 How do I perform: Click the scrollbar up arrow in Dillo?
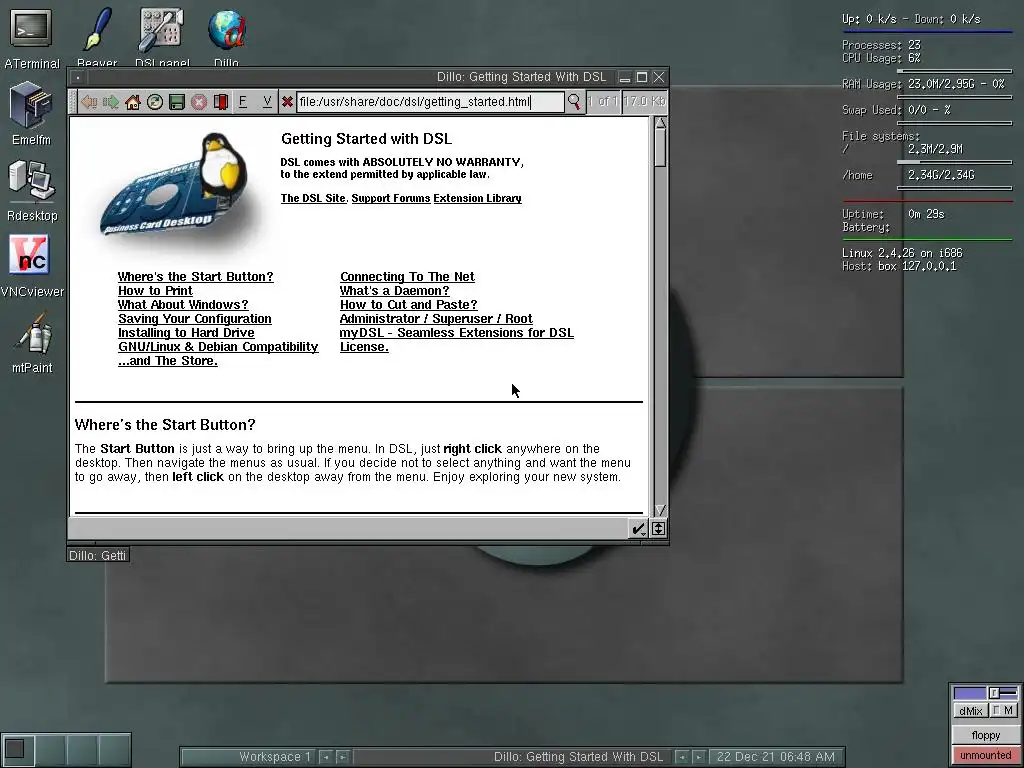[x=660, y=123]
